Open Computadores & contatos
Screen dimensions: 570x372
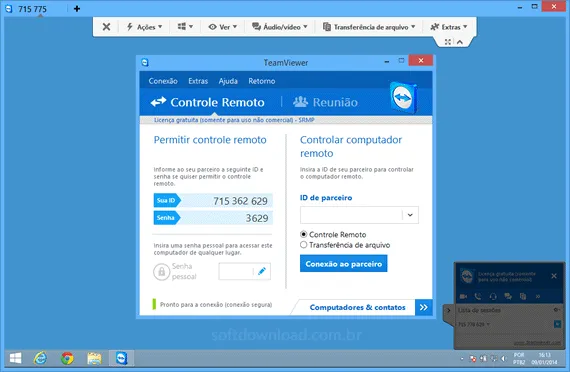[x=357, y=307]
